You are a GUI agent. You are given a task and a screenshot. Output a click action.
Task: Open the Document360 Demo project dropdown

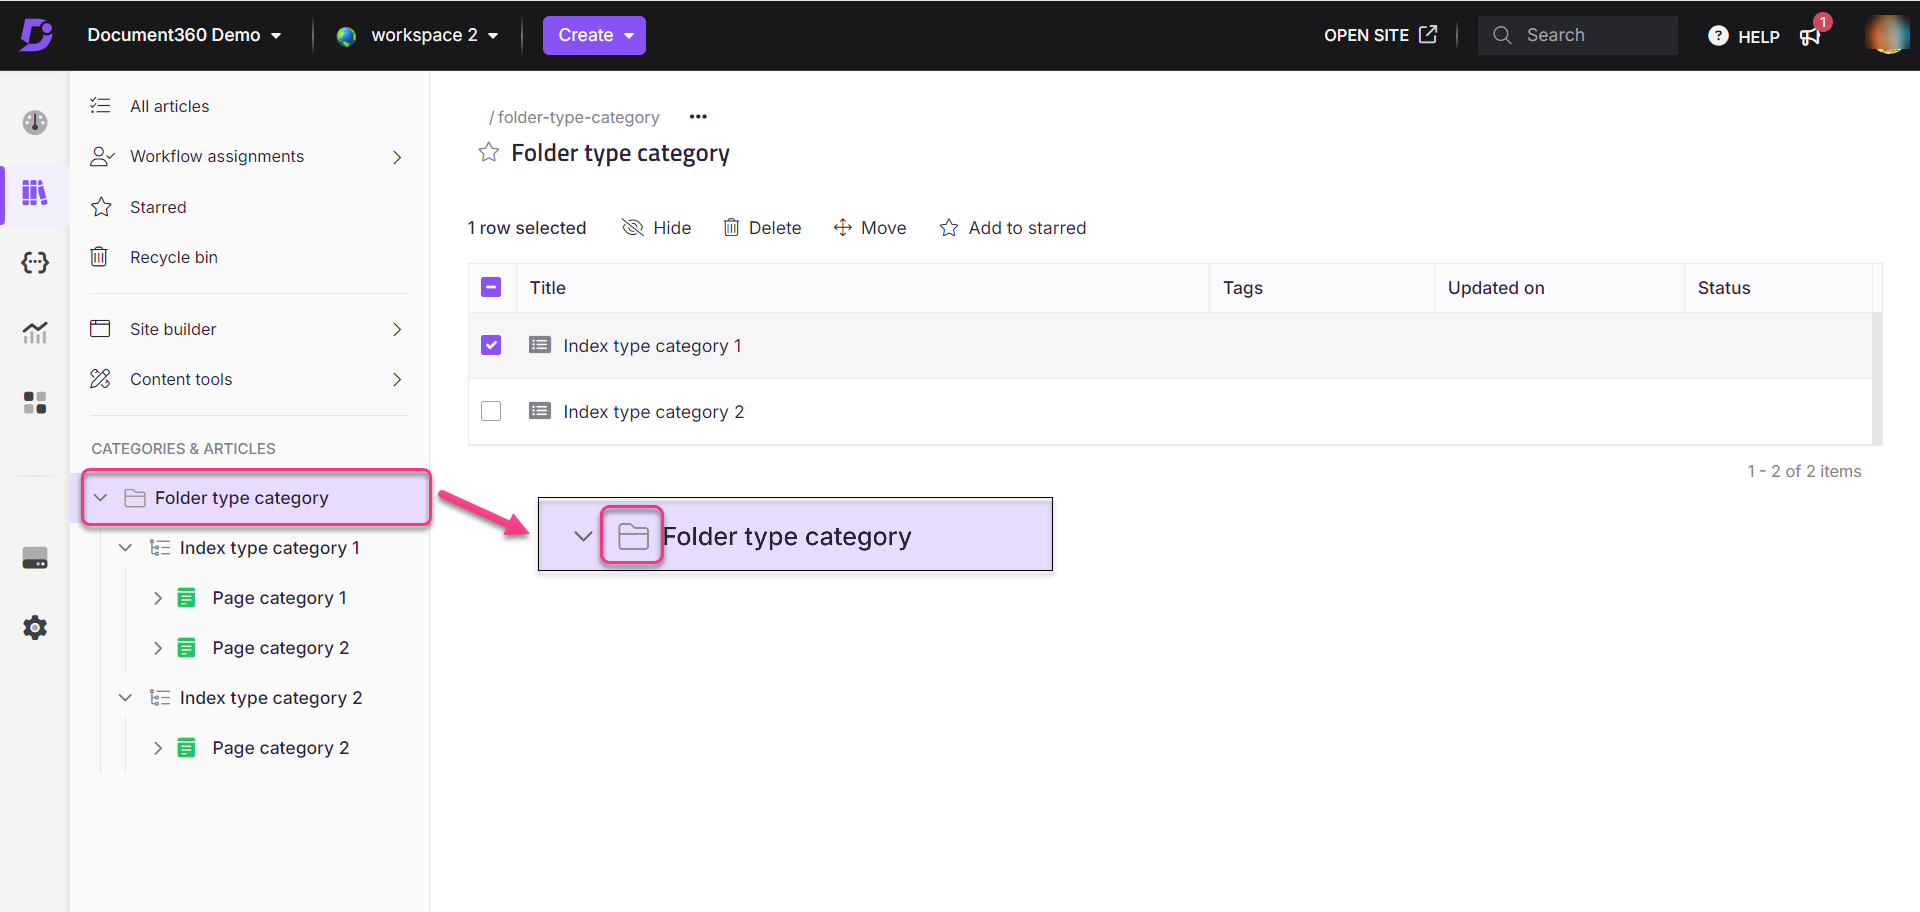coord(184,35)
